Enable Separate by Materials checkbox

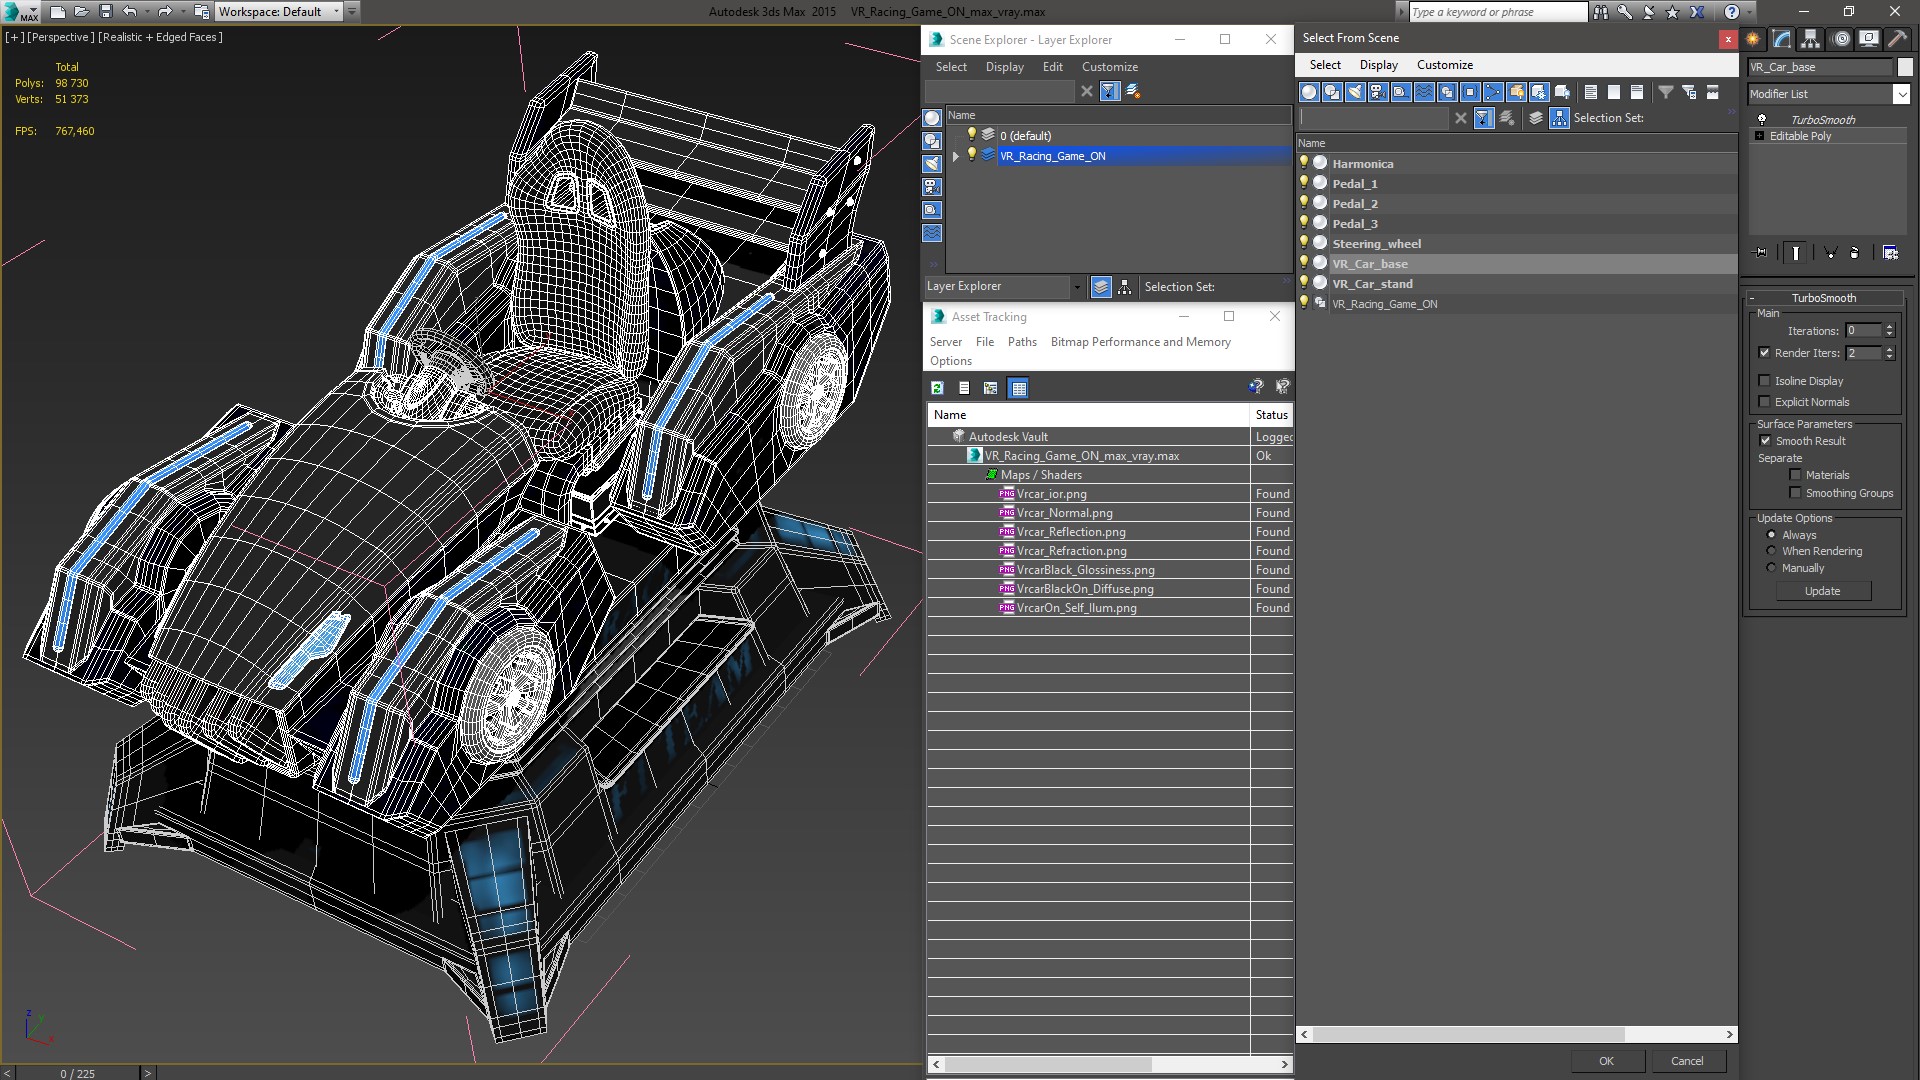click(x=1795, y=474)
